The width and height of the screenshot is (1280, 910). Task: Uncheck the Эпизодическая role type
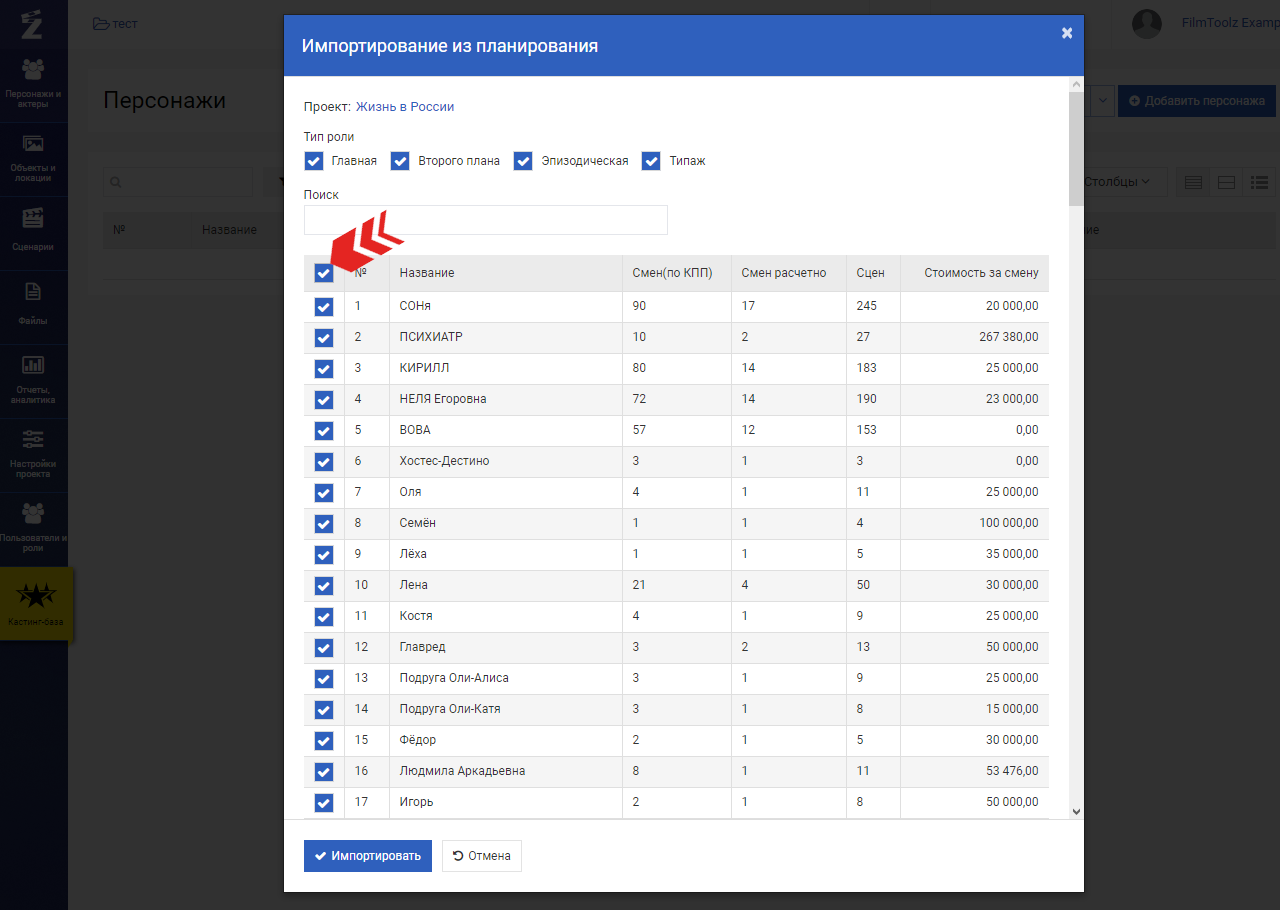tap(523, 161)
